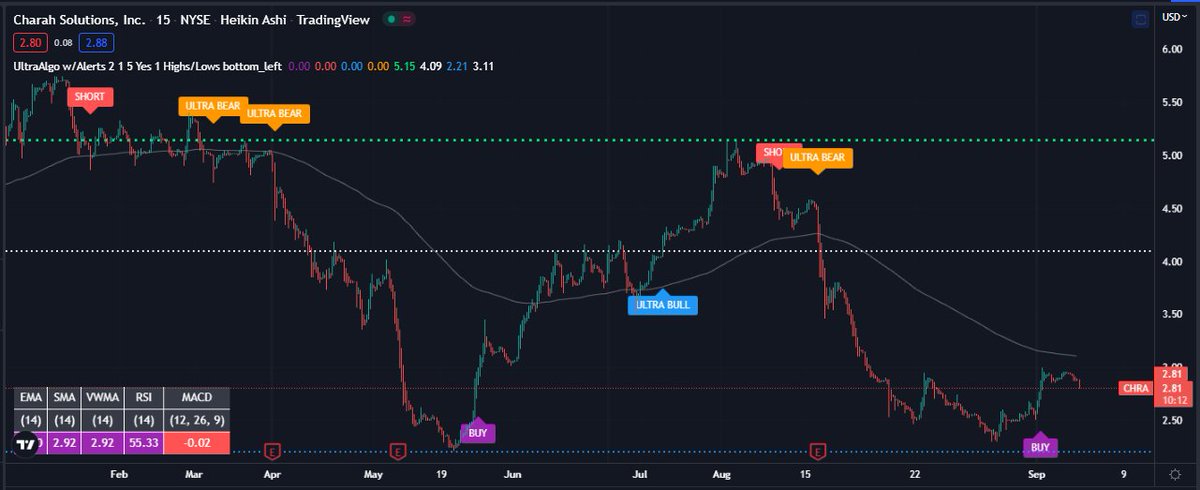Click the 4.00 price axis label
The width and height of the screenshot is (1200, 490).
[1171, 262]
